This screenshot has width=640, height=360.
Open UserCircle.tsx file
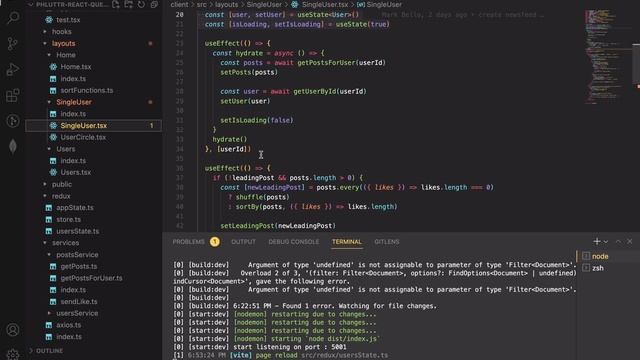pyautogui.click(x=83, y=137)
